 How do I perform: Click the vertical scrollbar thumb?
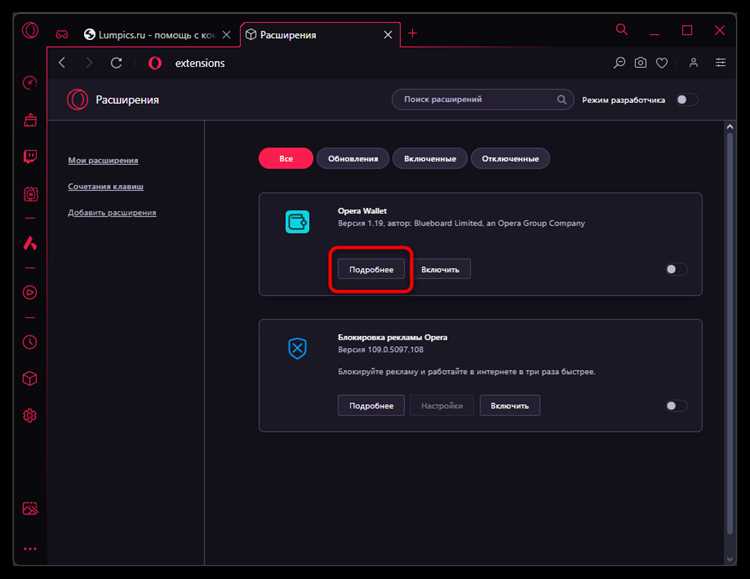(x=729, y=333)
